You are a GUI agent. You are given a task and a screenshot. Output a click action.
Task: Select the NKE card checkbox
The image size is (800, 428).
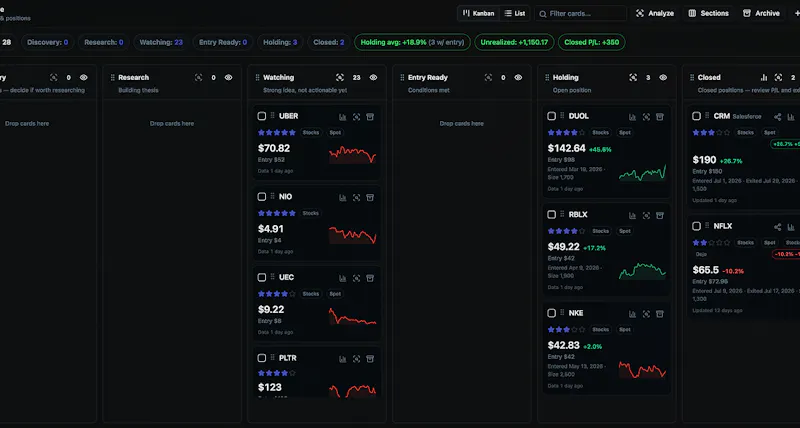(x=552, y=313)
